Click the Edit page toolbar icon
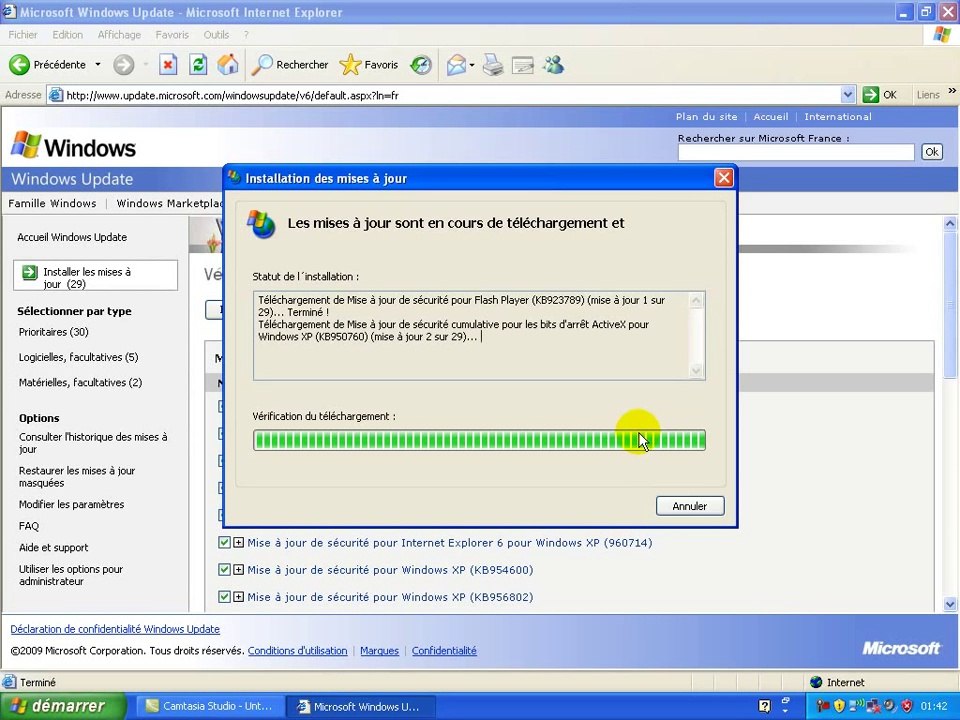Screen dimensions: 960x720 pos(522,64)
